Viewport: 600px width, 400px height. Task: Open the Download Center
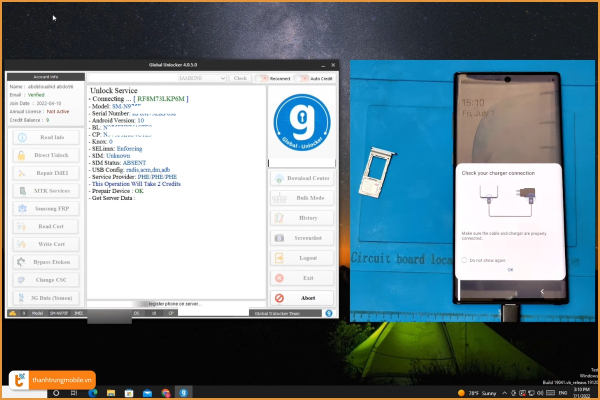[301, 178]
